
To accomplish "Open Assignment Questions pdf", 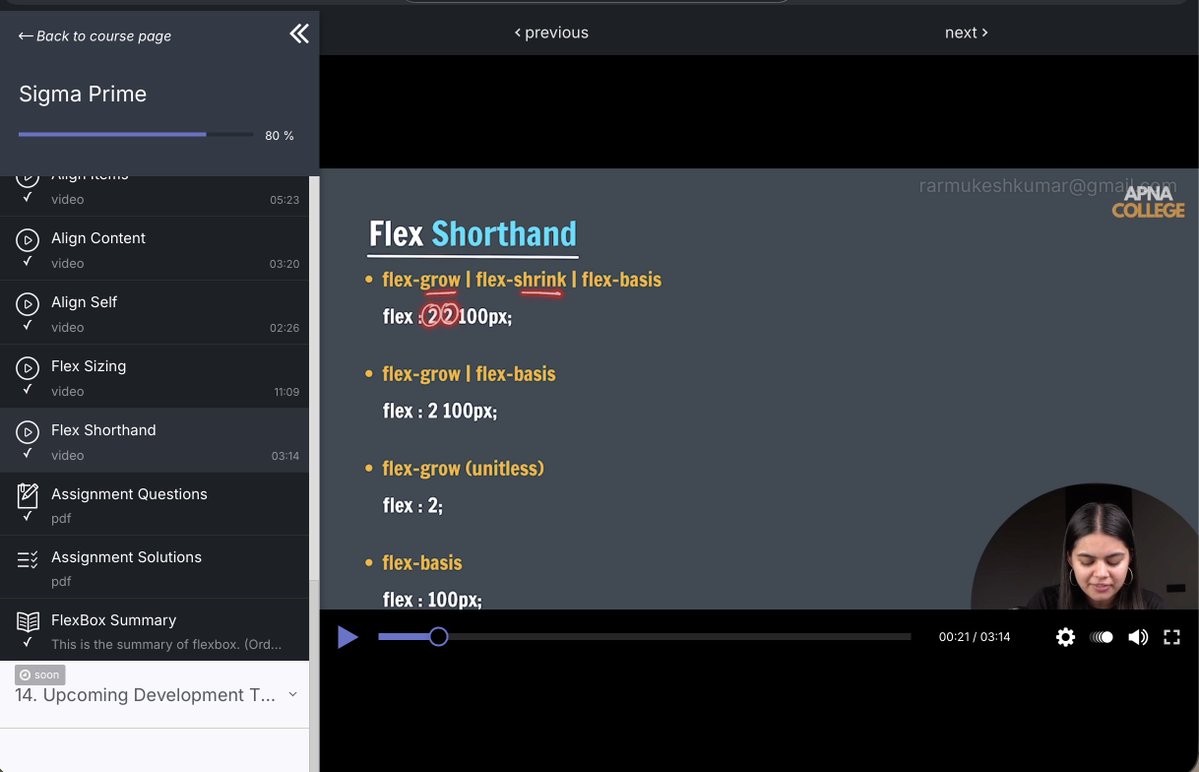I will coord(154,504).
